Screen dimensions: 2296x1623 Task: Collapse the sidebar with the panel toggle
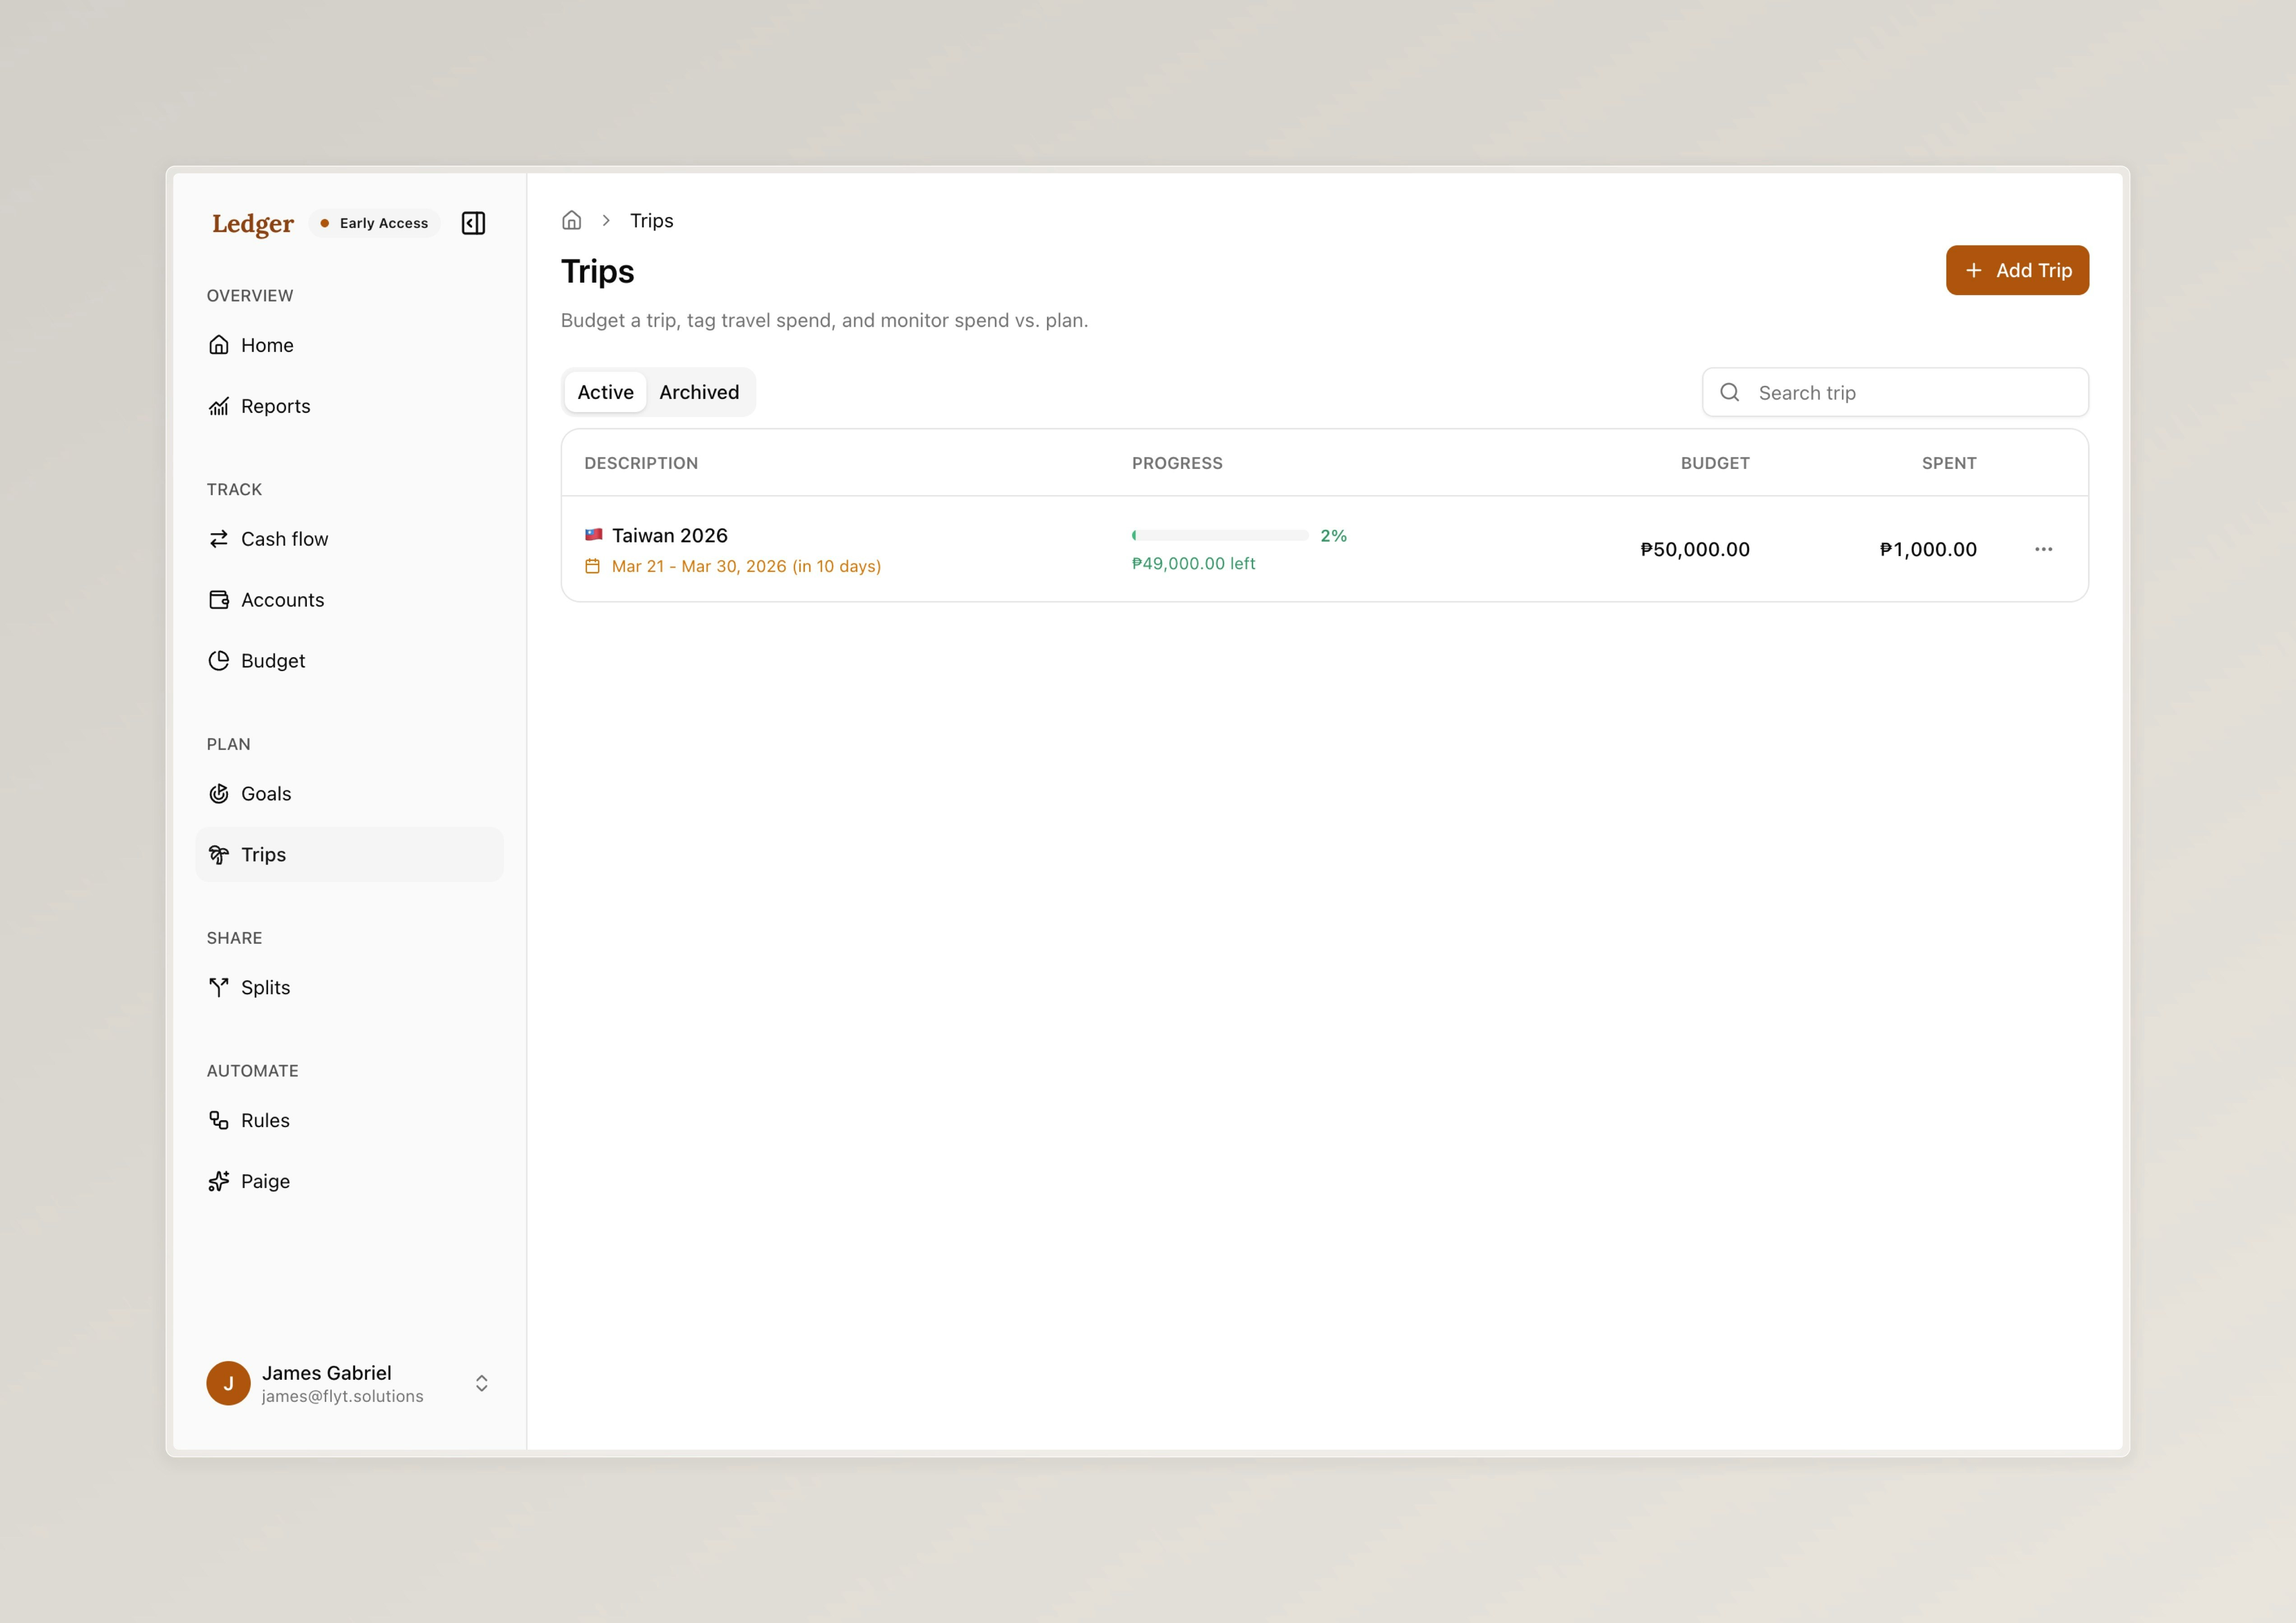pos(473,223)
